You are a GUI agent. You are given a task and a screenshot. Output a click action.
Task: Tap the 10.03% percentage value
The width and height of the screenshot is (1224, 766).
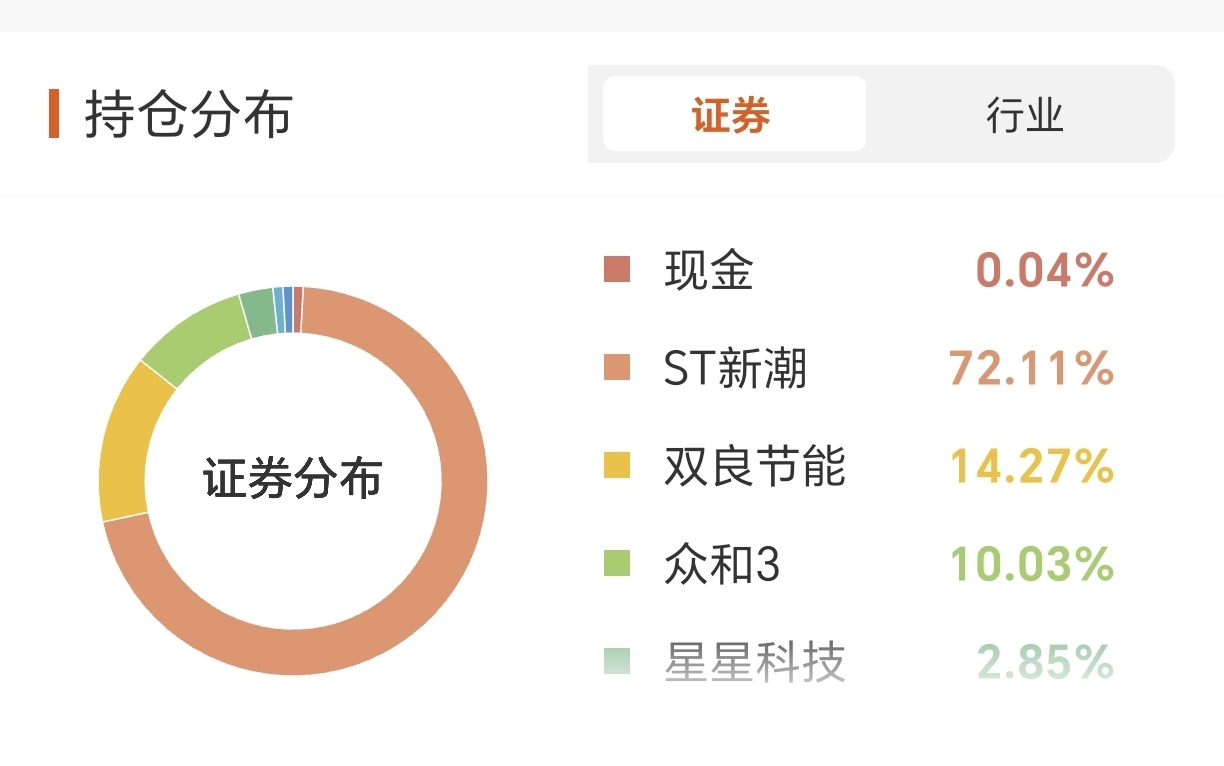[x=1031, y=564]
